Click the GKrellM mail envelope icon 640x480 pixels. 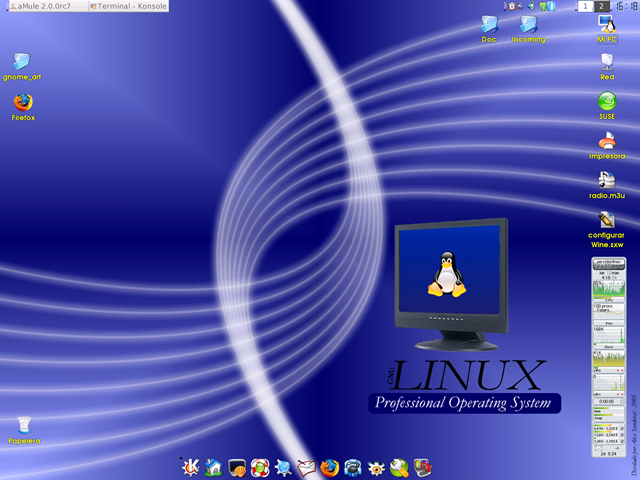pyautogui.click(x=598, y=448)
